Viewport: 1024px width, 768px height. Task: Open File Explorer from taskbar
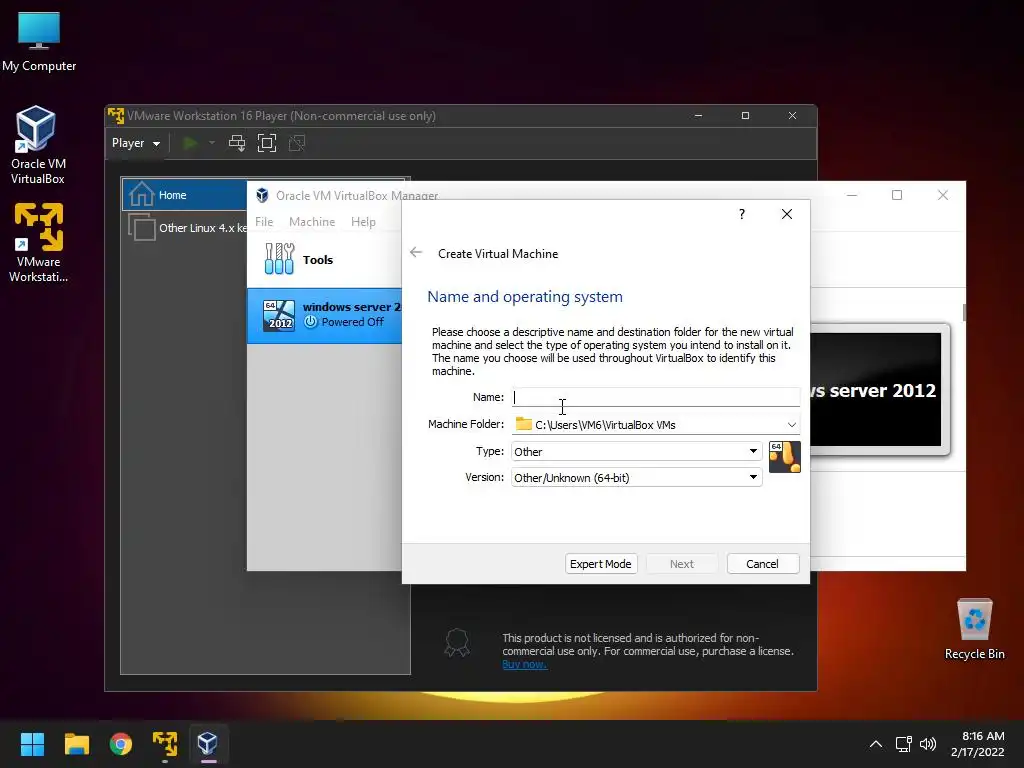coord(76,744)
